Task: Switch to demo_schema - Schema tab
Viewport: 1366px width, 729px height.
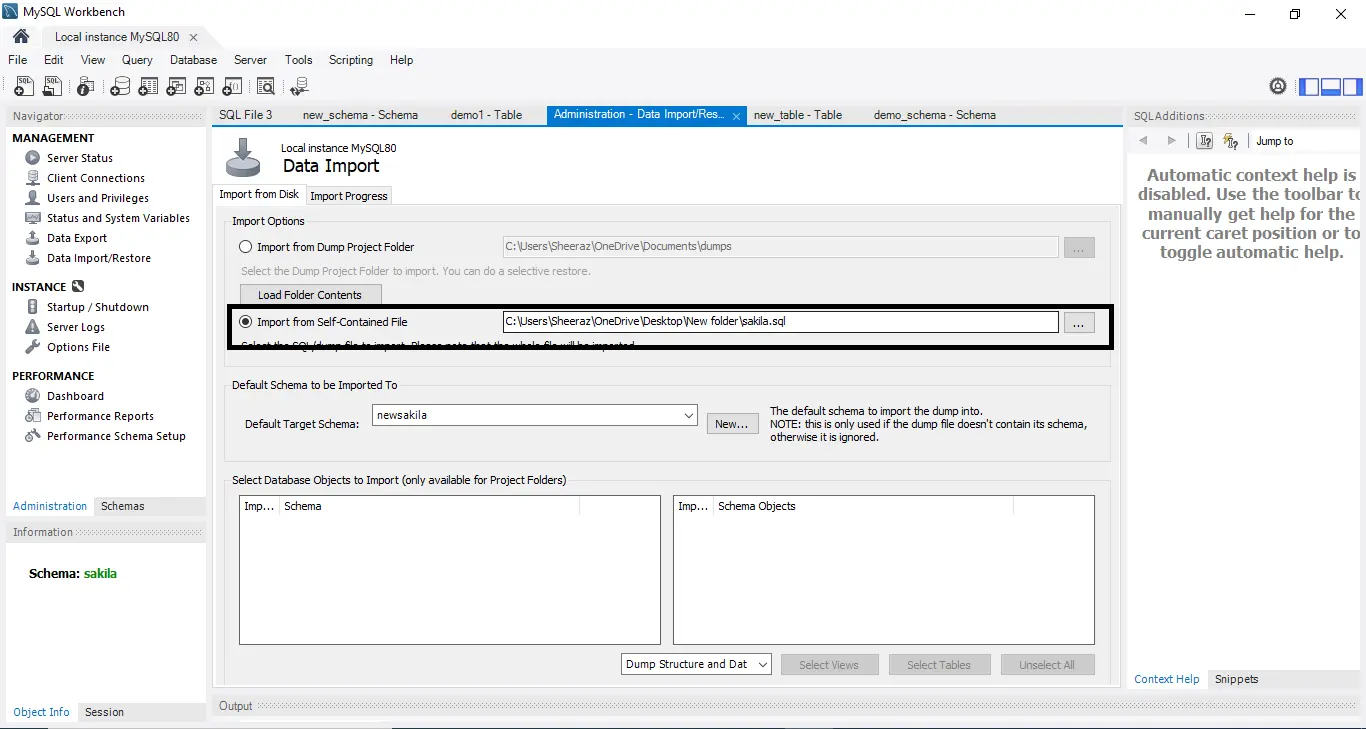Action: click(x=934, y=115)
